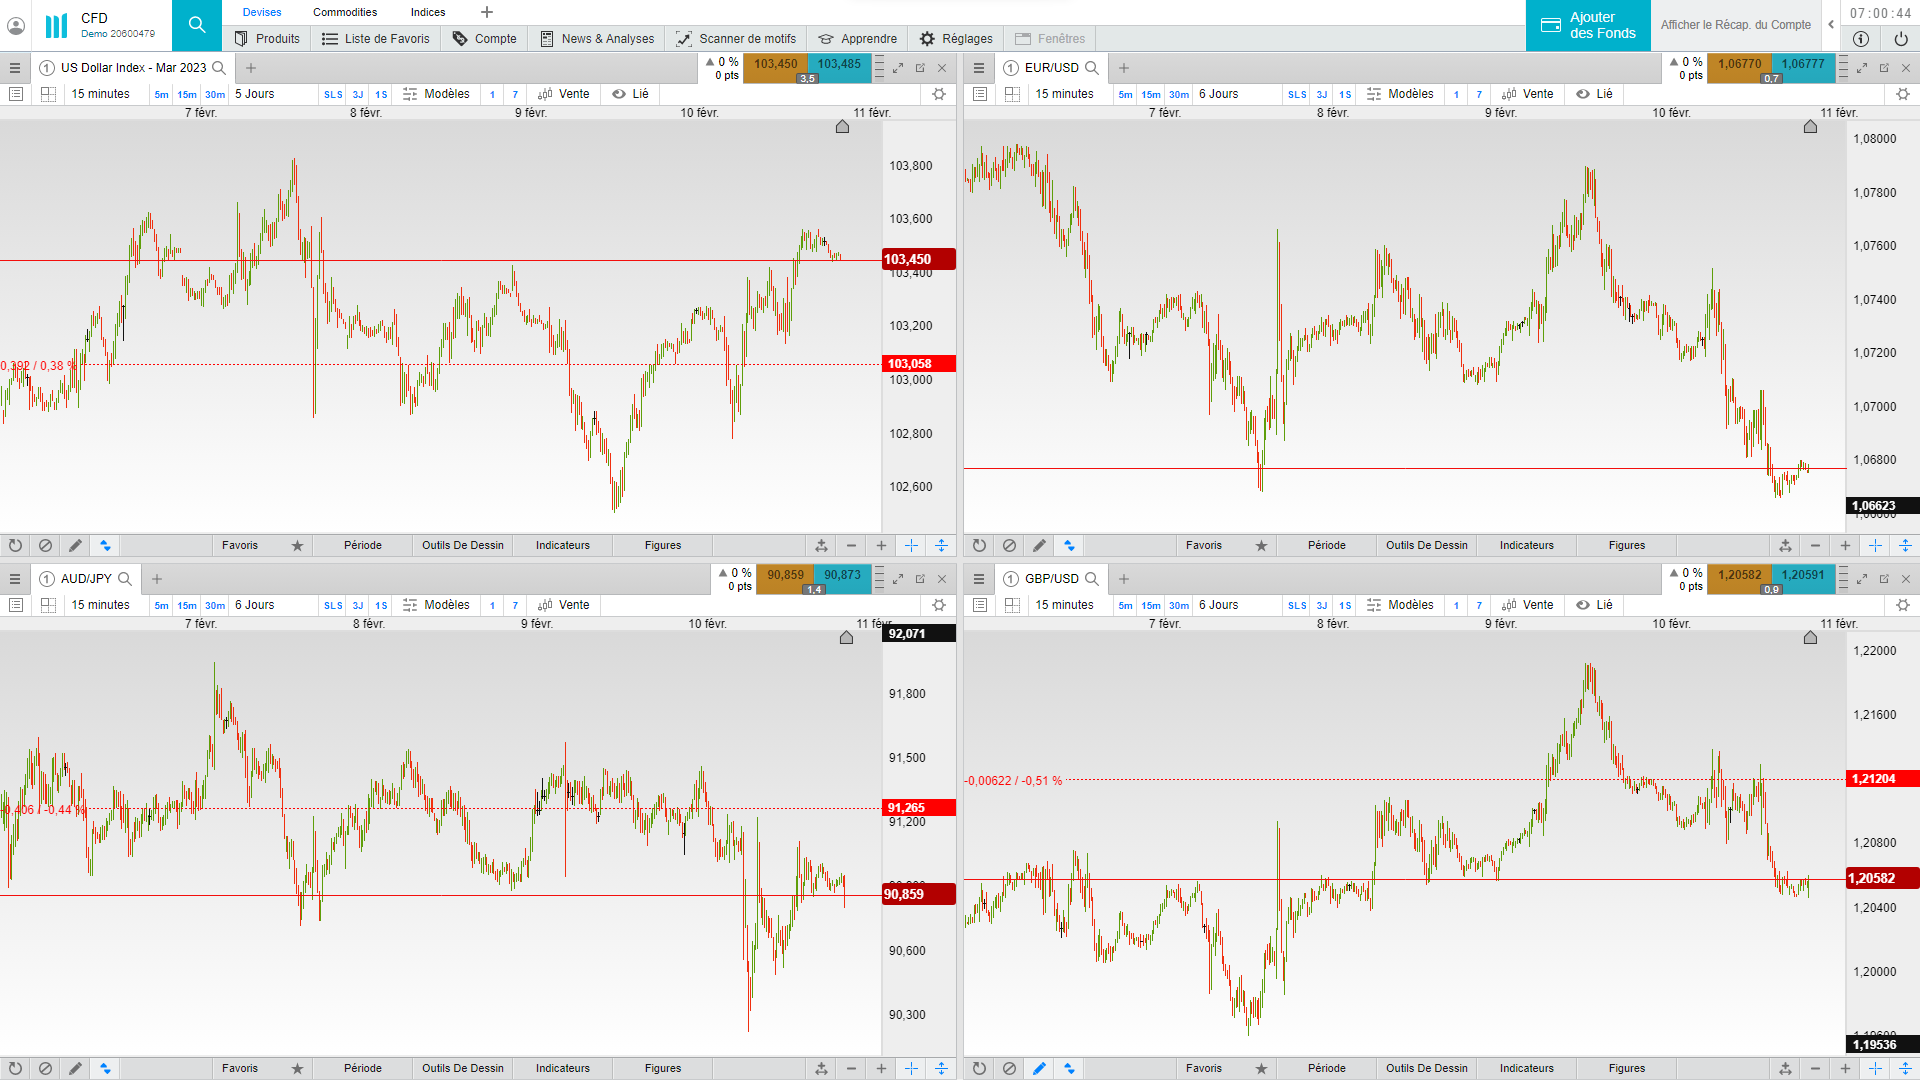This screenshot has height=1080, width=1920.
Task: Open the information icon below the clock
Action: tap(1860, 39)
